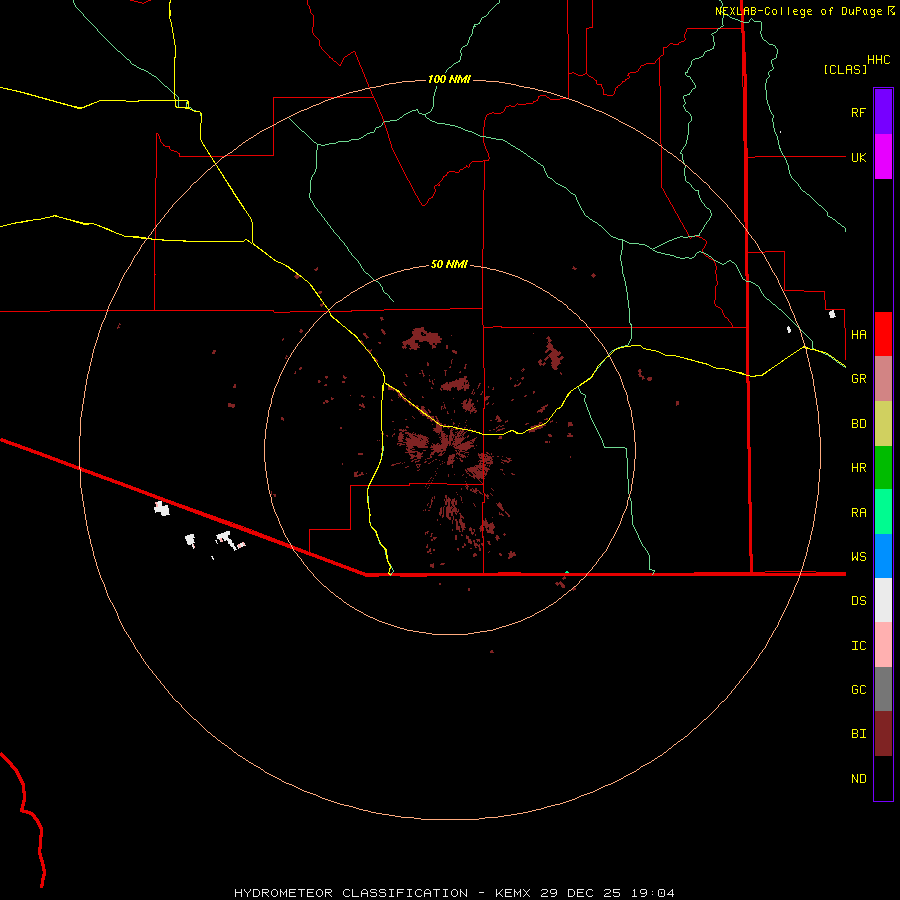Click the 'DS' legend label
Viewport: 900px width, 900px height.
(859, 601)
